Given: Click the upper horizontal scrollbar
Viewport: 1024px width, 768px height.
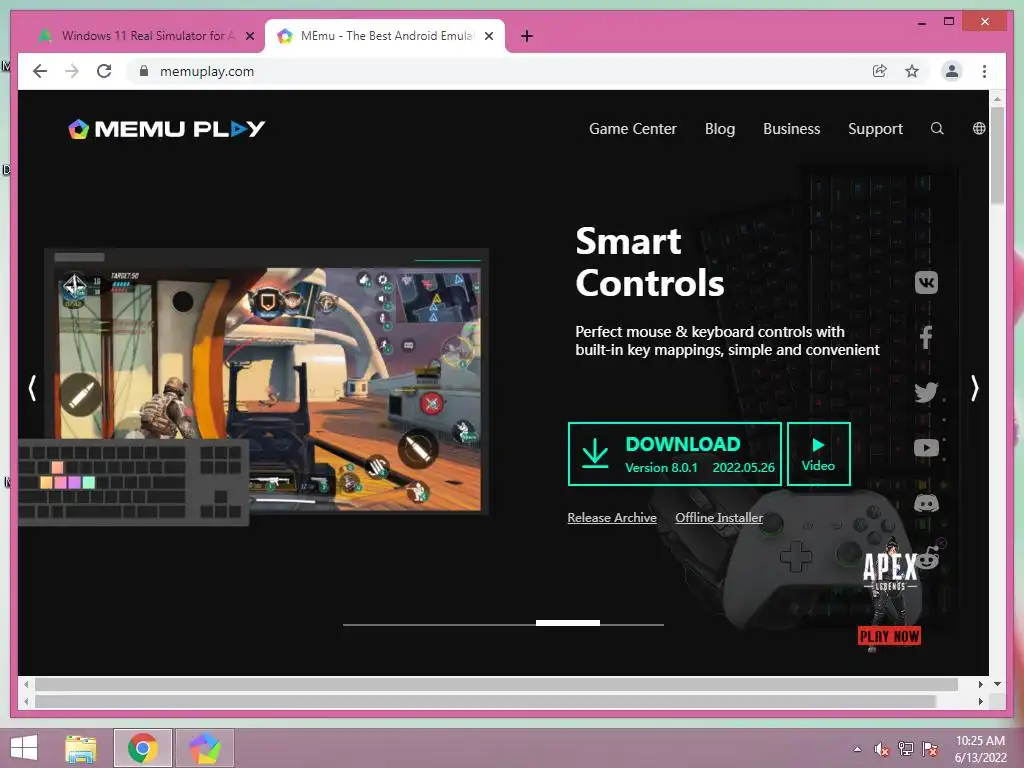Looking at the screenshot, I should click(x=496, y=684).
